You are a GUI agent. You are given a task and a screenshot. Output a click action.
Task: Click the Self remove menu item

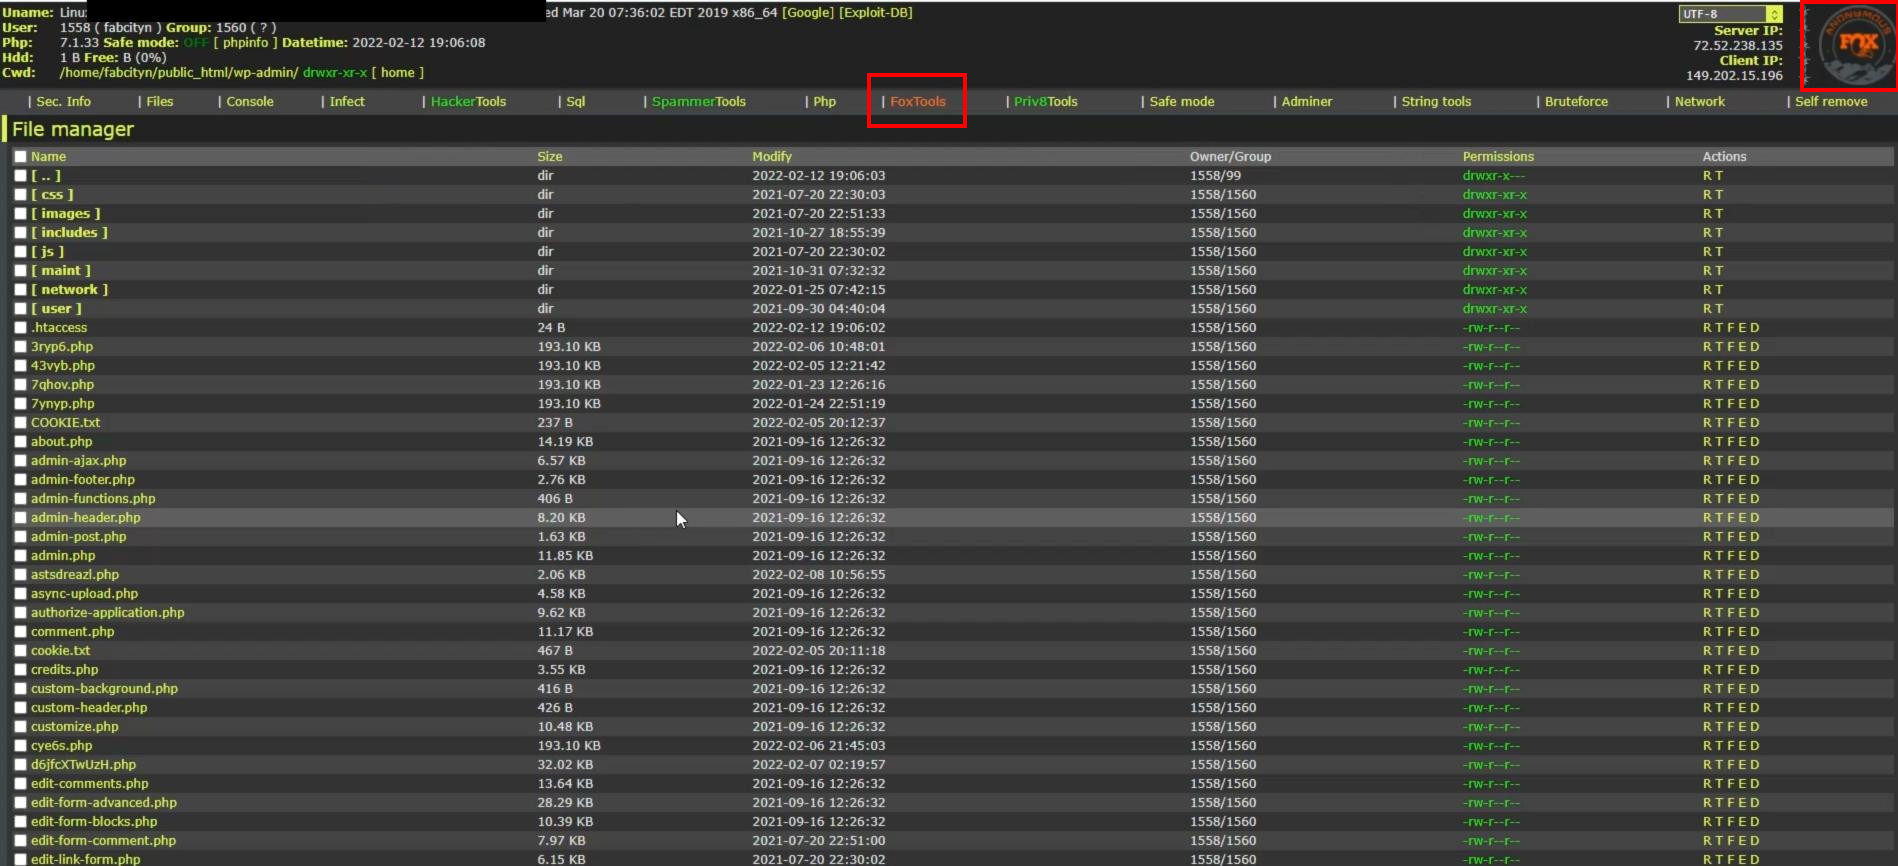(x=1831, y=101)
